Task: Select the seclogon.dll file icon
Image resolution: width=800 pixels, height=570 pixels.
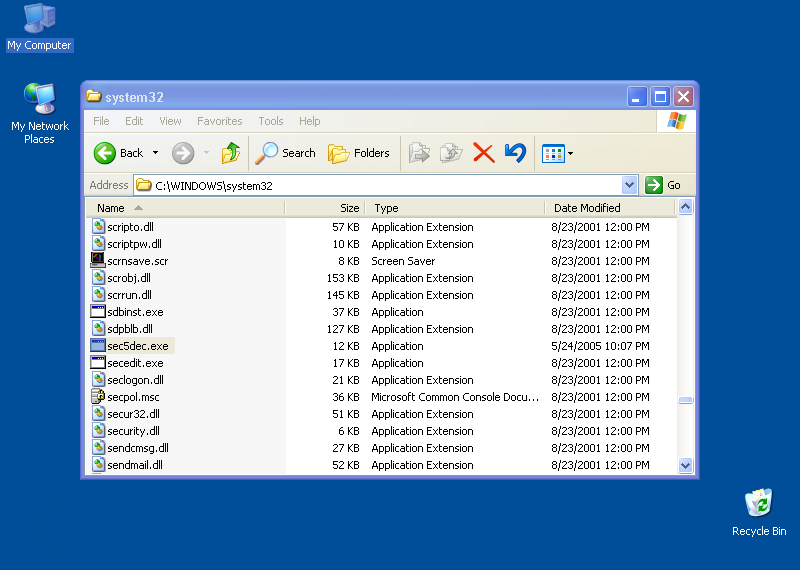Action: coord(98,380)
